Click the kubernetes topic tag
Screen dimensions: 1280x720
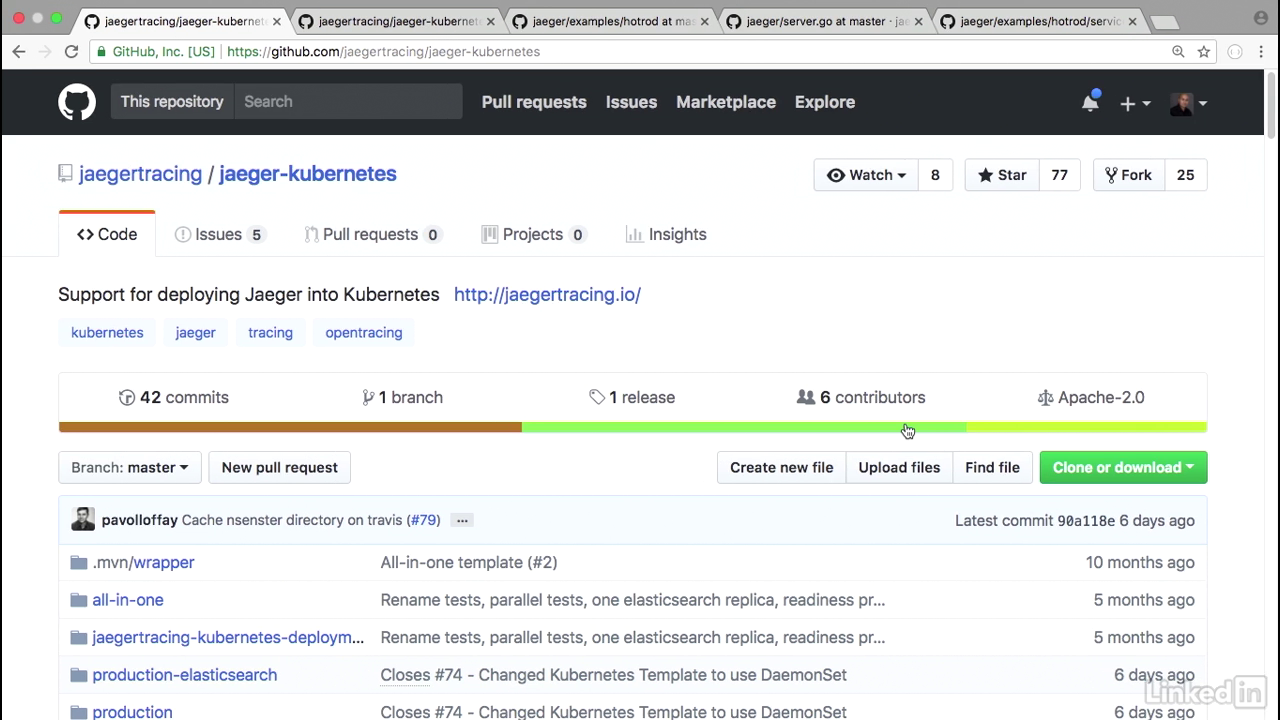click(107, 332)
